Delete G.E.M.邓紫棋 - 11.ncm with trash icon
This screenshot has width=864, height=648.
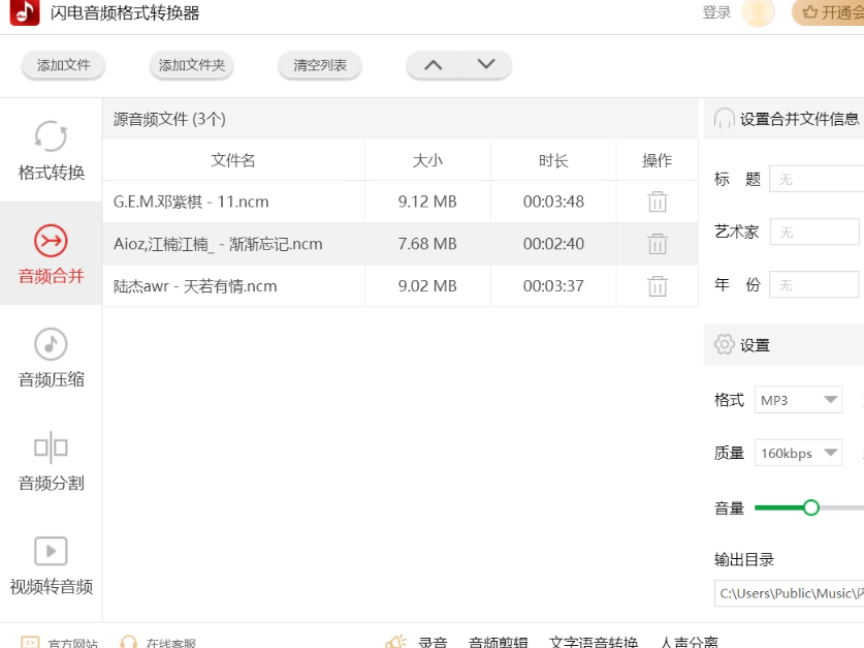coord(657,202)
